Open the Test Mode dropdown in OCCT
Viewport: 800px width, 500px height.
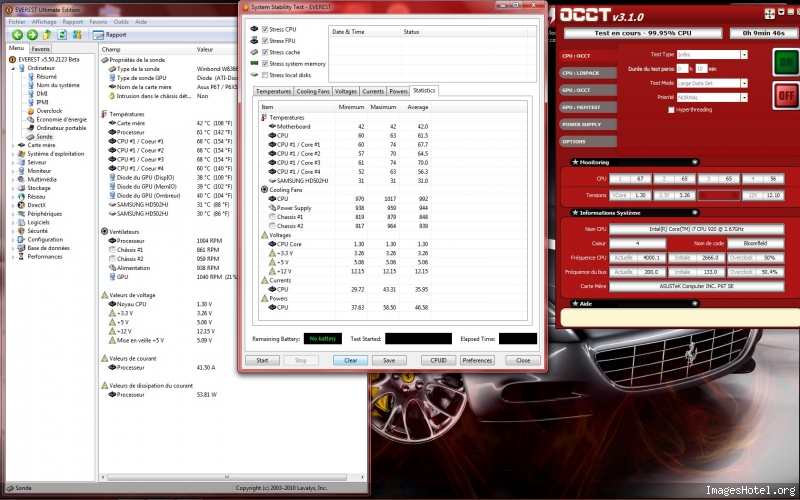point(743,82)
